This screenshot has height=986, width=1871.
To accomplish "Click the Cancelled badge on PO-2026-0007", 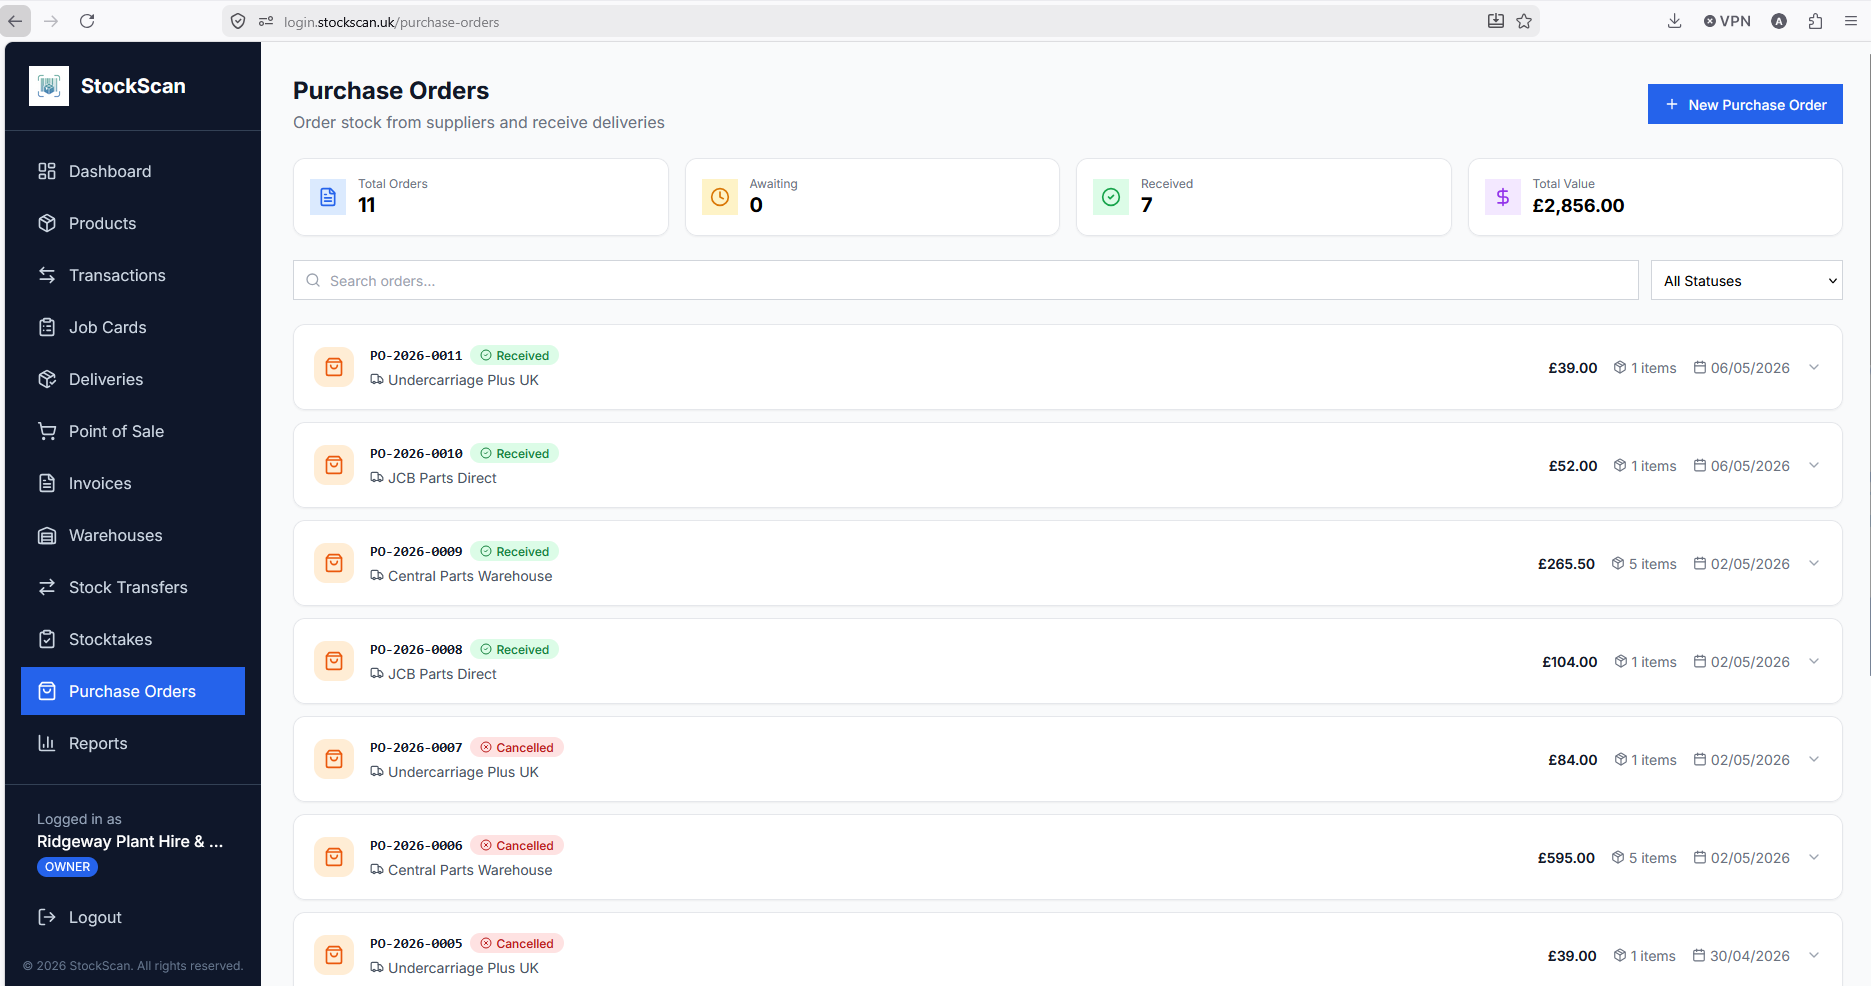I will (516, 747).
